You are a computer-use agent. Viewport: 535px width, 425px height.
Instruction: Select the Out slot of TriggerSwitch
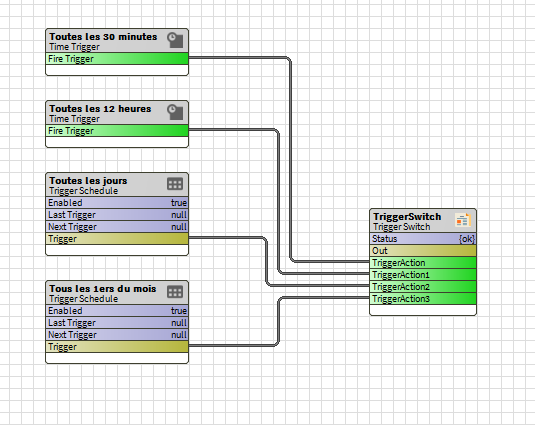coord(423,251)
